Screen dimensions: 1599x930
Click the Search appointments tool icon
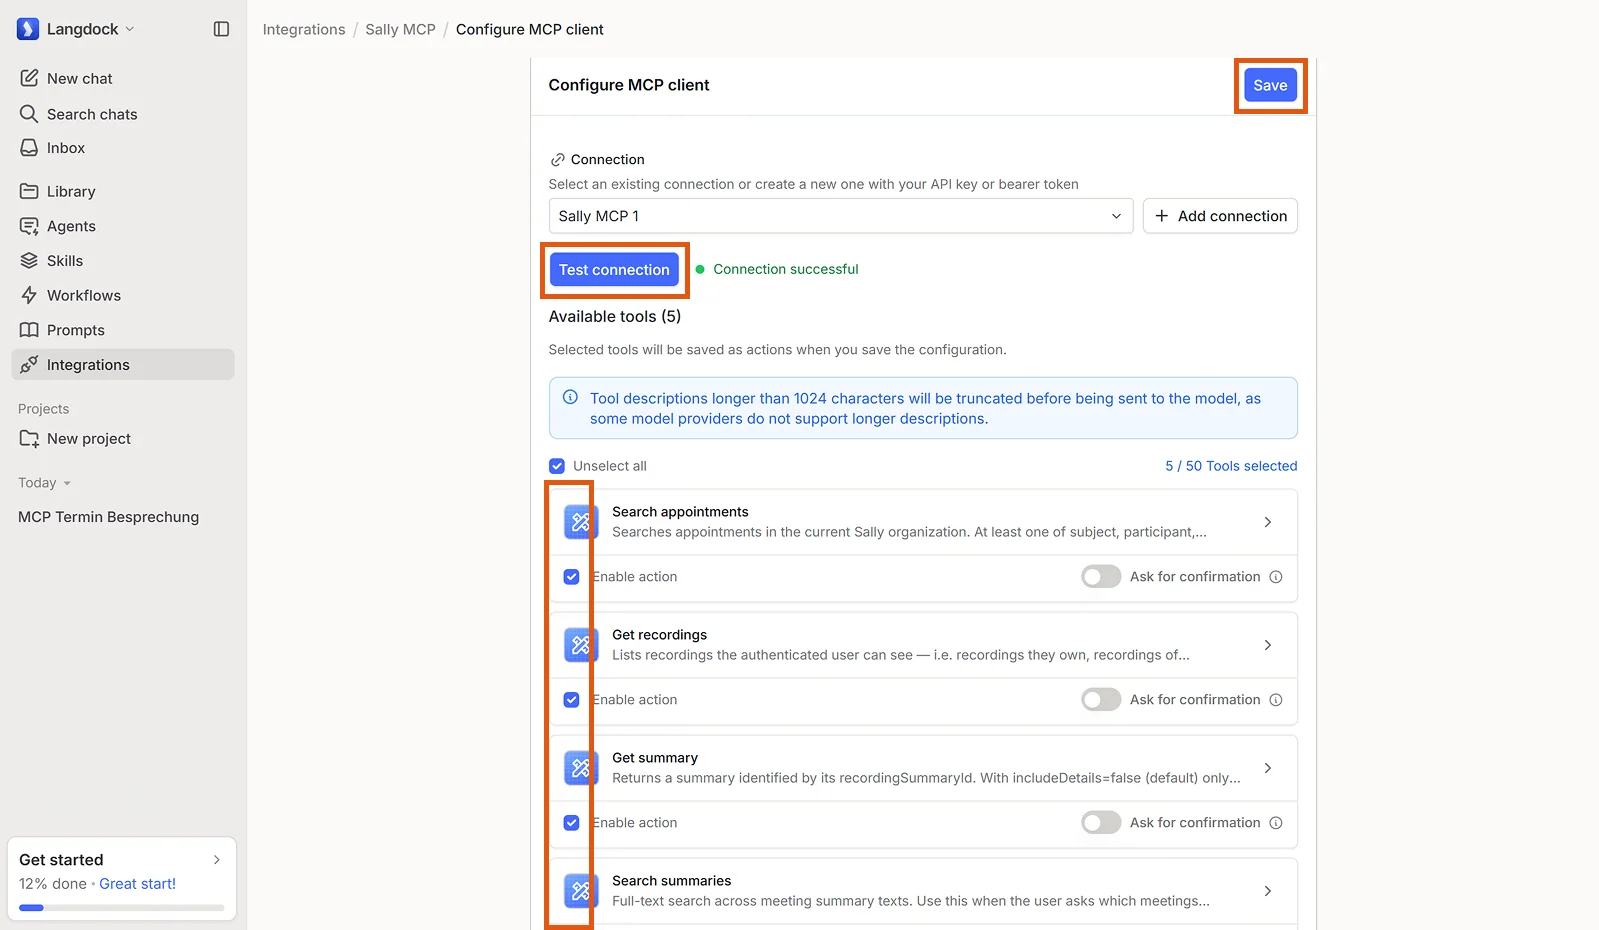click(580, 522)
